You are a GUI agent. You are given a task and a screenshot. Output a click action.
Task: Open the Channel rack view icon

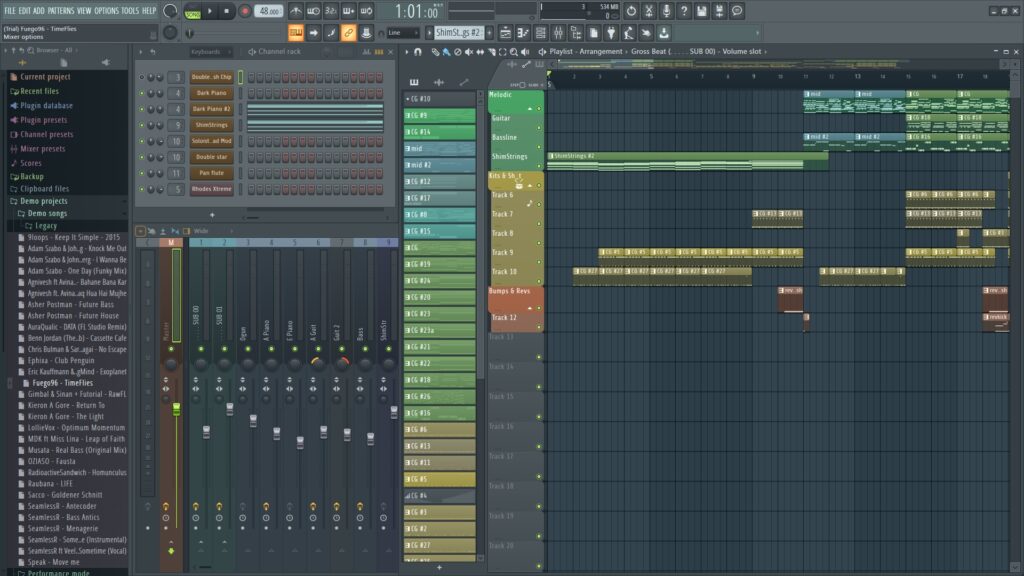coord(541,33)
